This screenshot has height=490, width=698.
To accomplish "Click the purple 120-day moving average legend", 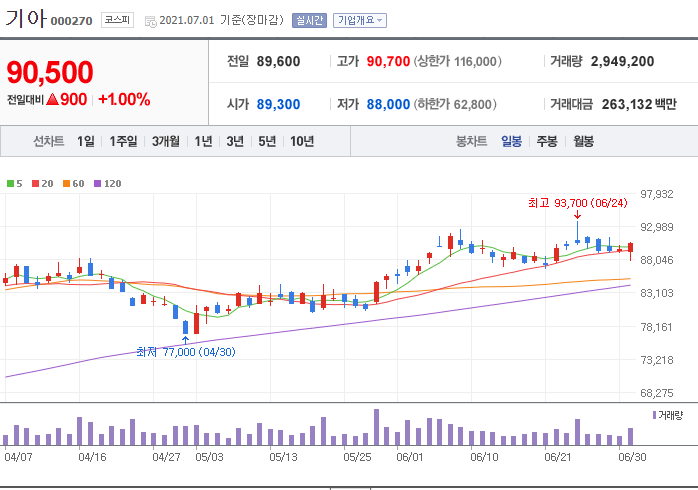I will [x=108, y=183].
